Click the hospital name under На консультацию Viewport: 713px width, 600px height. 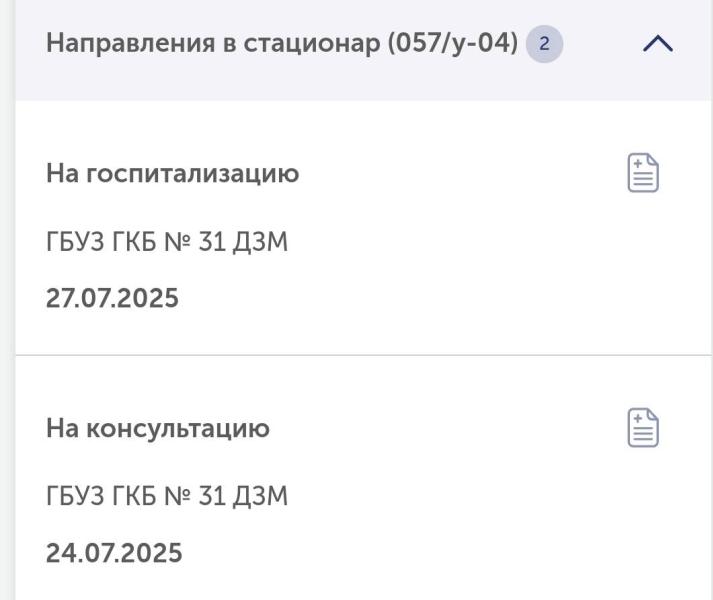167,495
